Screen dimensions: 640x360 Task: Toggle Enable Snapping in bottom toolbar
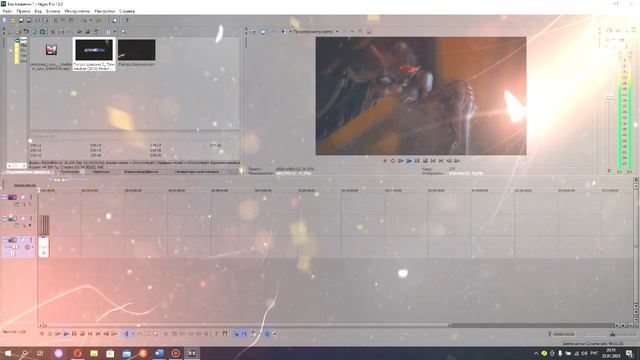pyautogui.click(x=236, y=334)
